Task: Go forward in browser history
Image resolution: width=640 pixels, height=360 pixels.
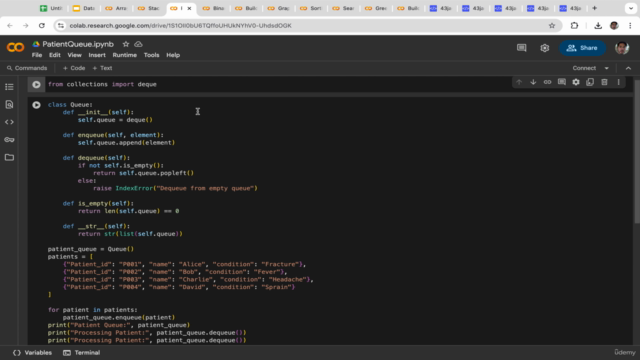Action: coord(26,25)
